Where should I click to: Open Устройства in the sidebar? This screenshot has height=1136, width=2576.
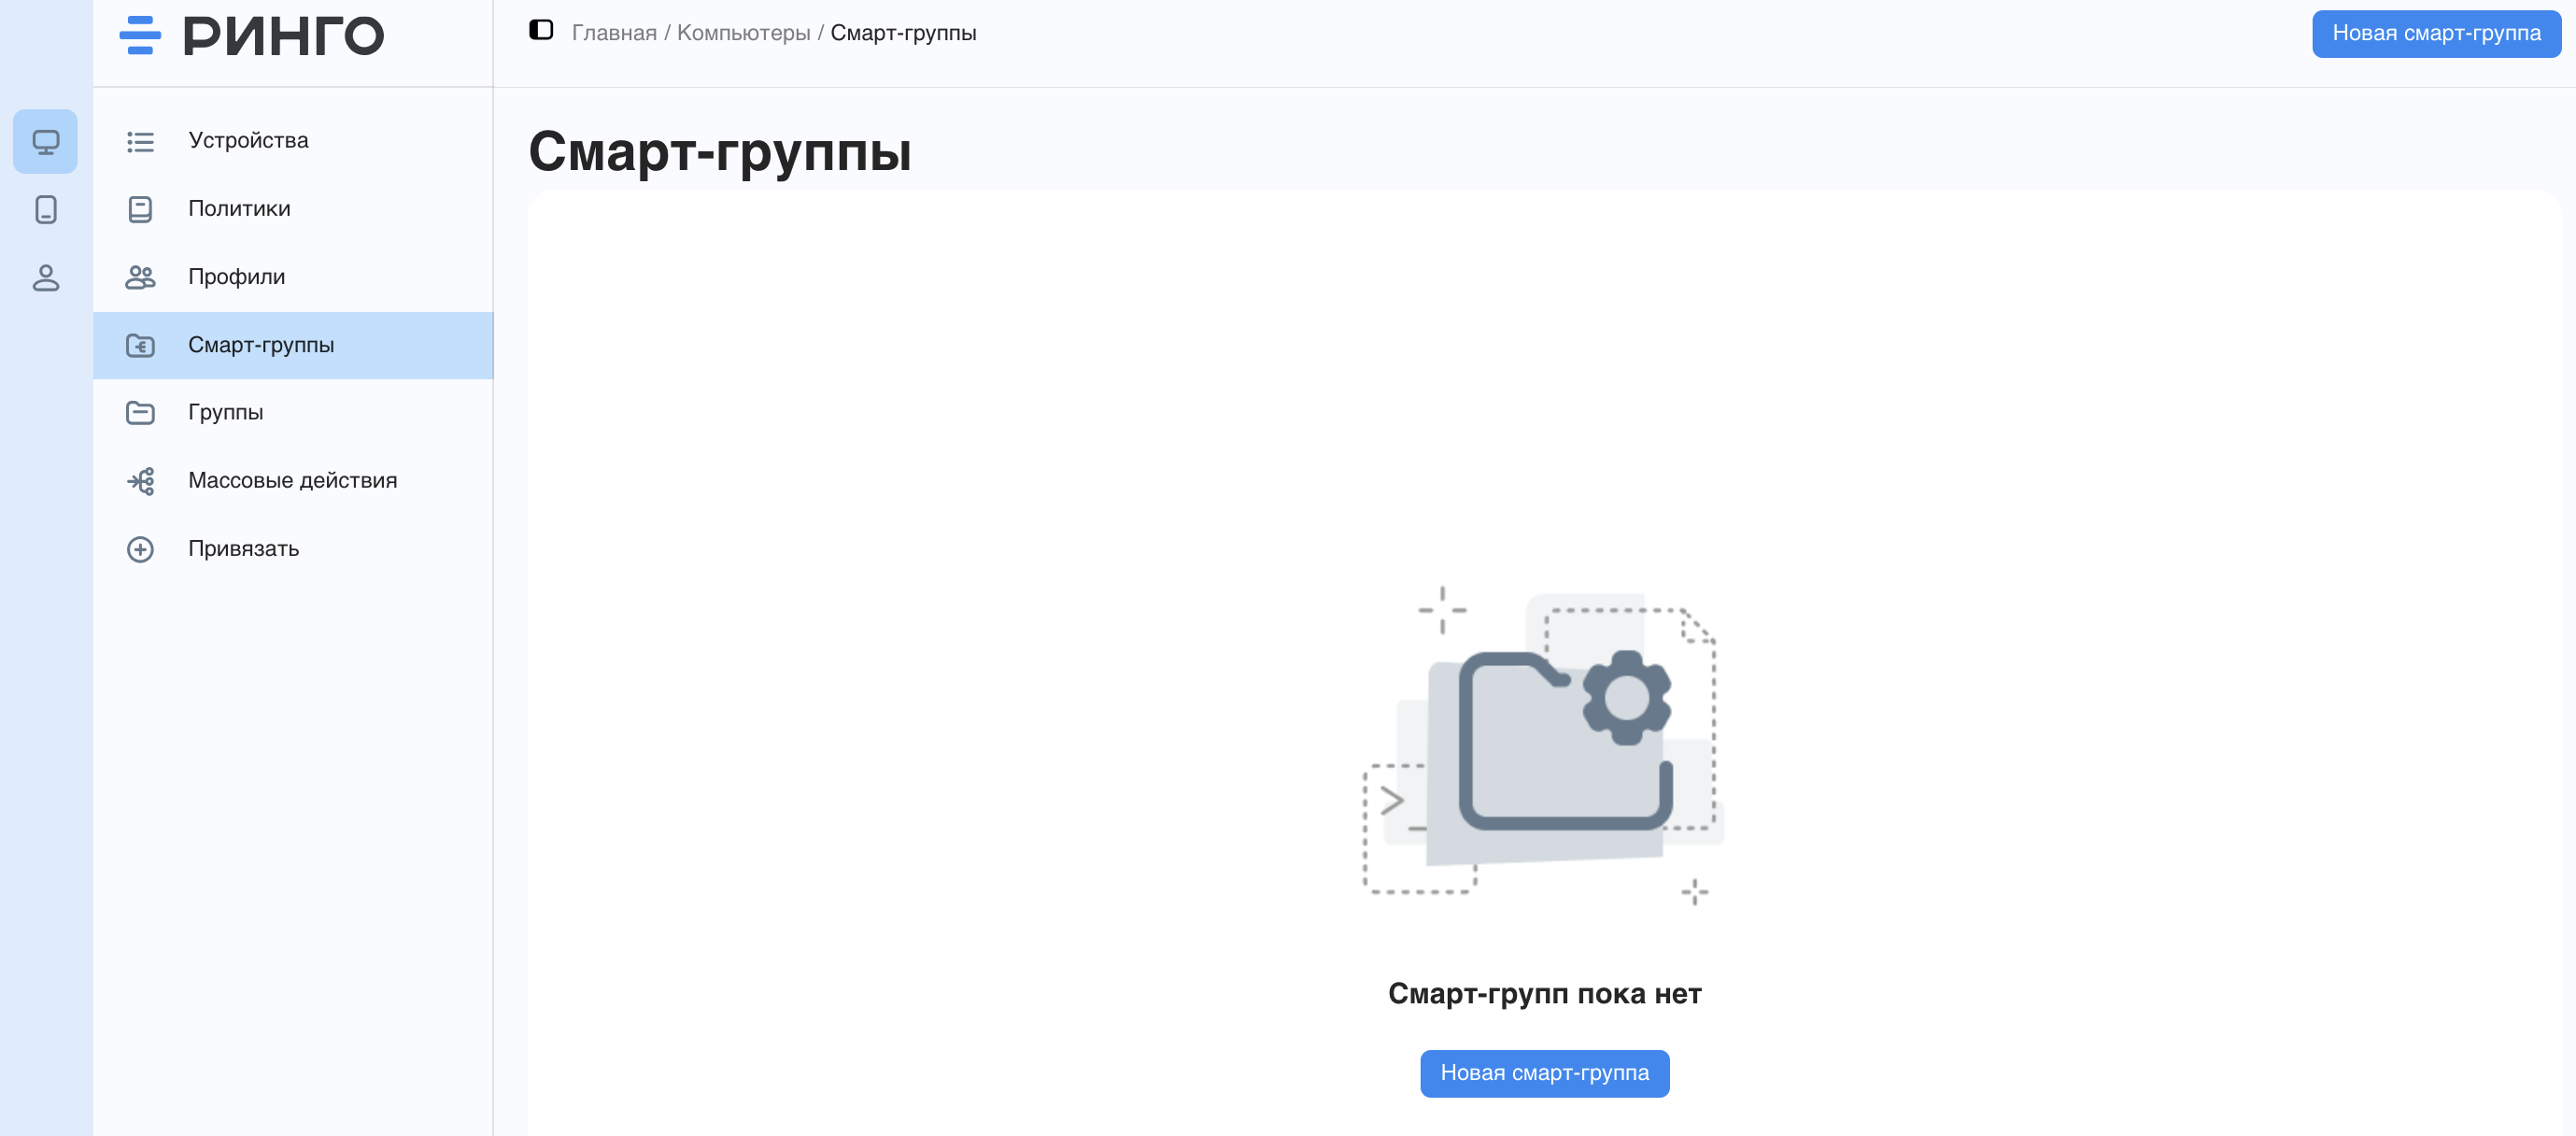click(293, 141)
